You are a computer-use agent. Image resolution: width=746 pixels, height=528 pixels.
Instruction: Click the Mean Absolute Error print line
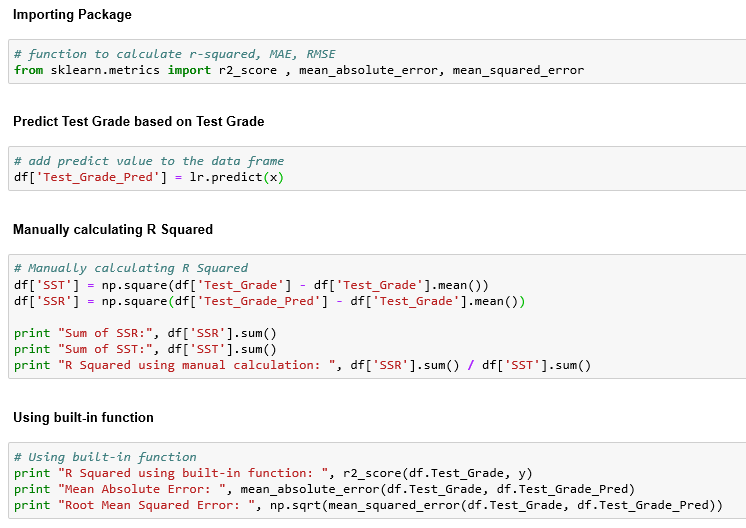323,489
